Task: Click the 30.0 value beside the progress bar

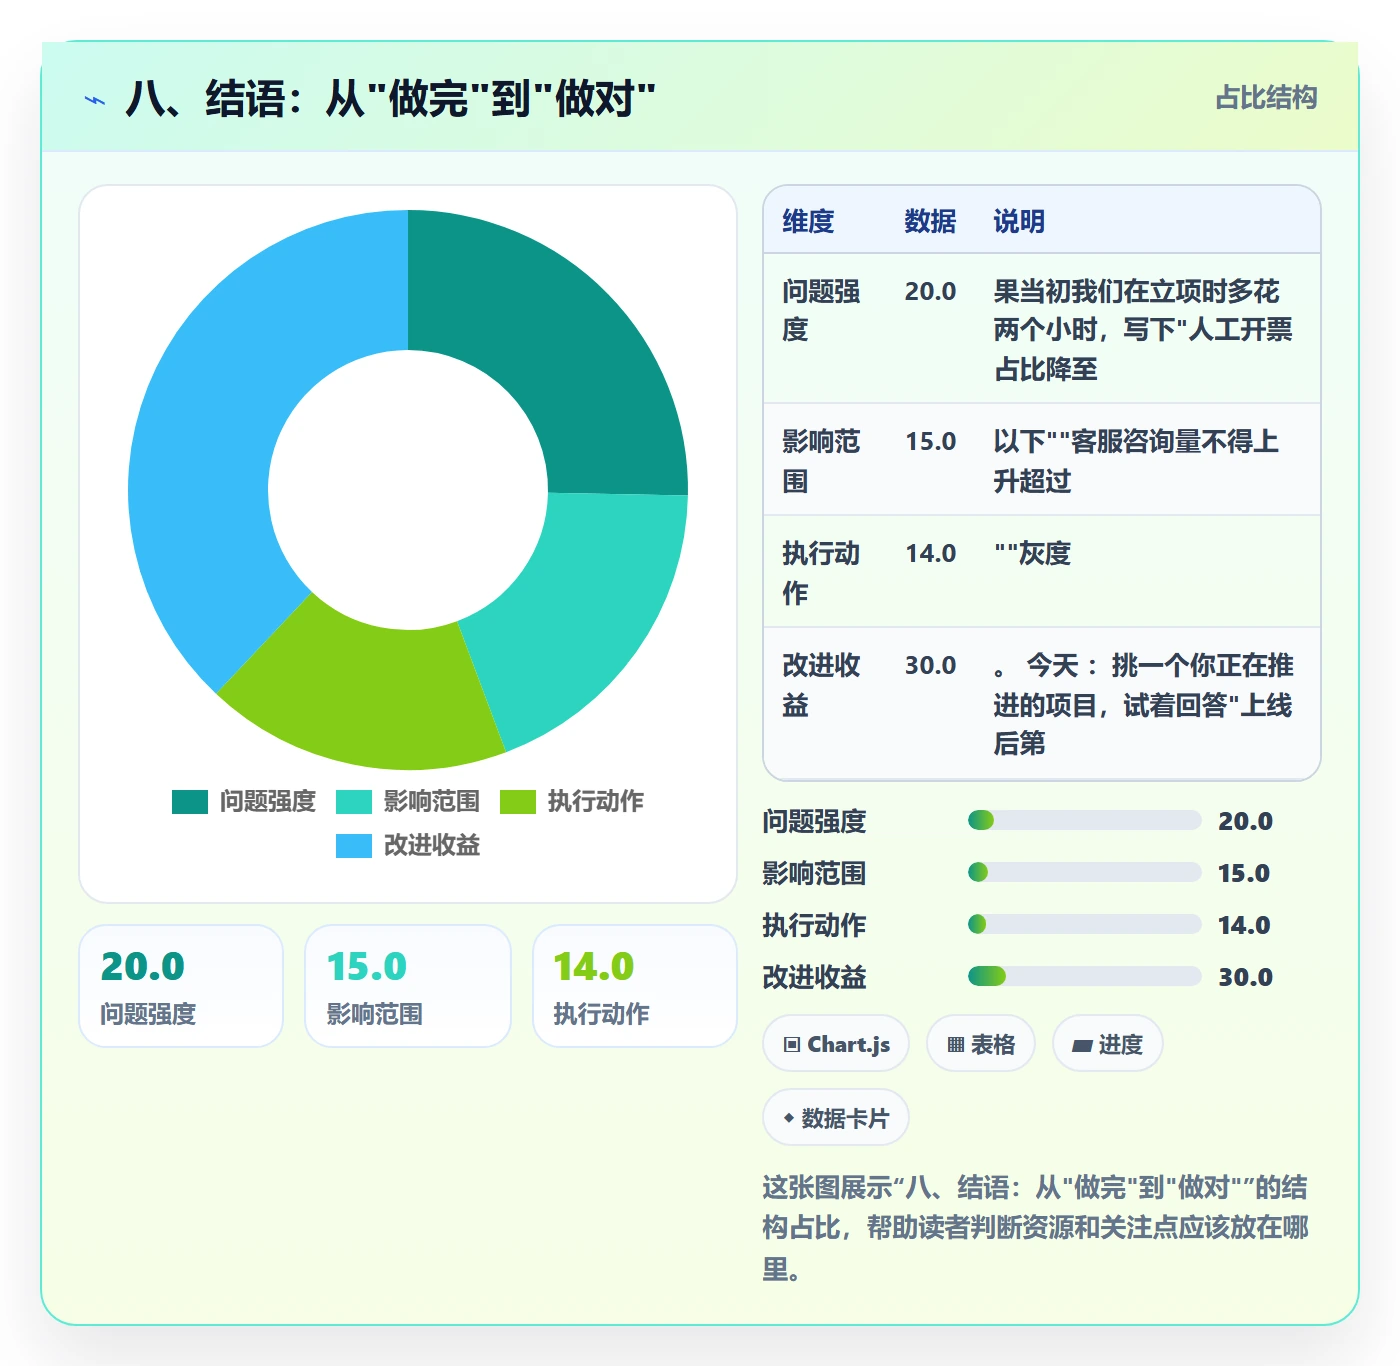Action: [x=1245, y=977]
